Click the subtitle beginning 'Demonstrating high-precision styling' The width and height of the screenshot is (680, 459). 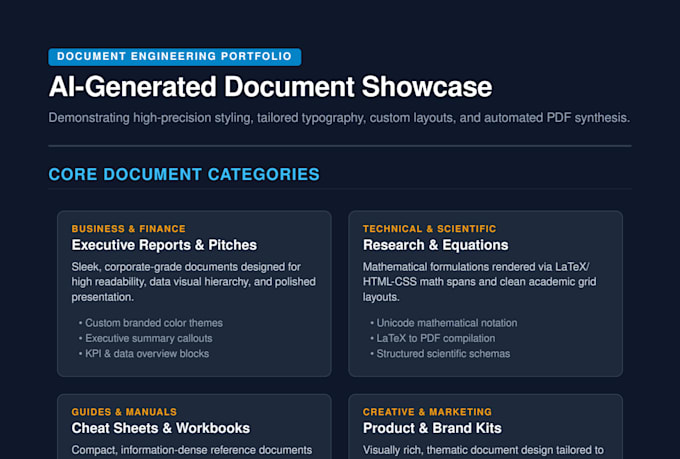tap(339, 118)
